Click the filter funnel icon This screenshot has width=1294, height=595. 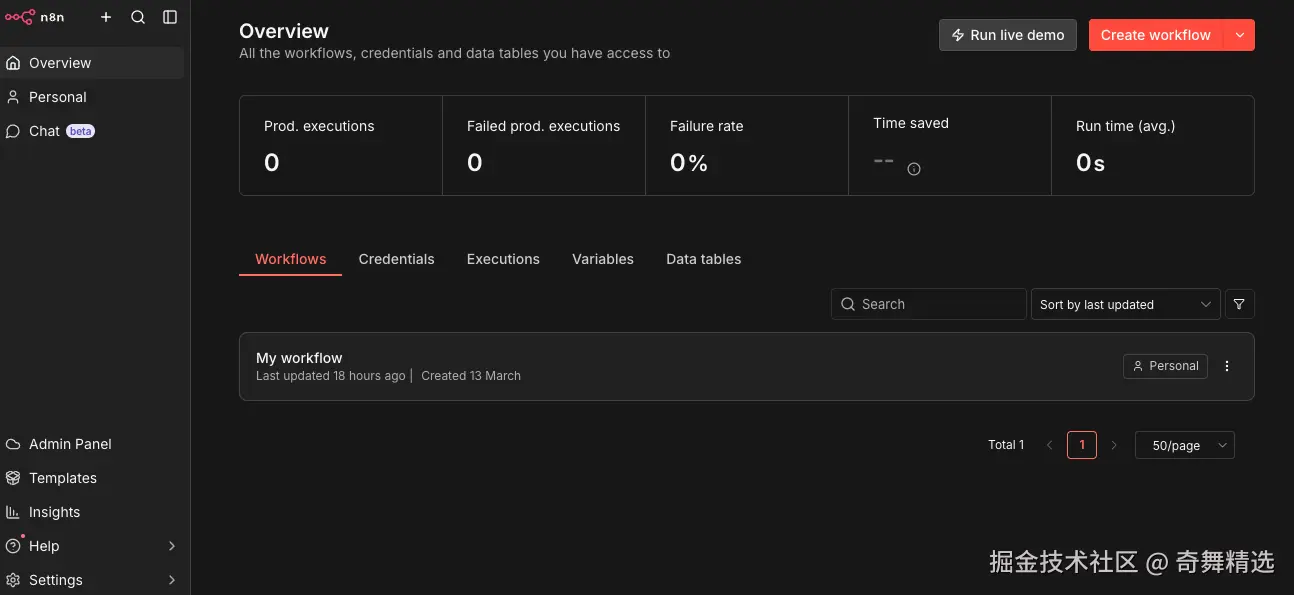(x=1239, y=304)
